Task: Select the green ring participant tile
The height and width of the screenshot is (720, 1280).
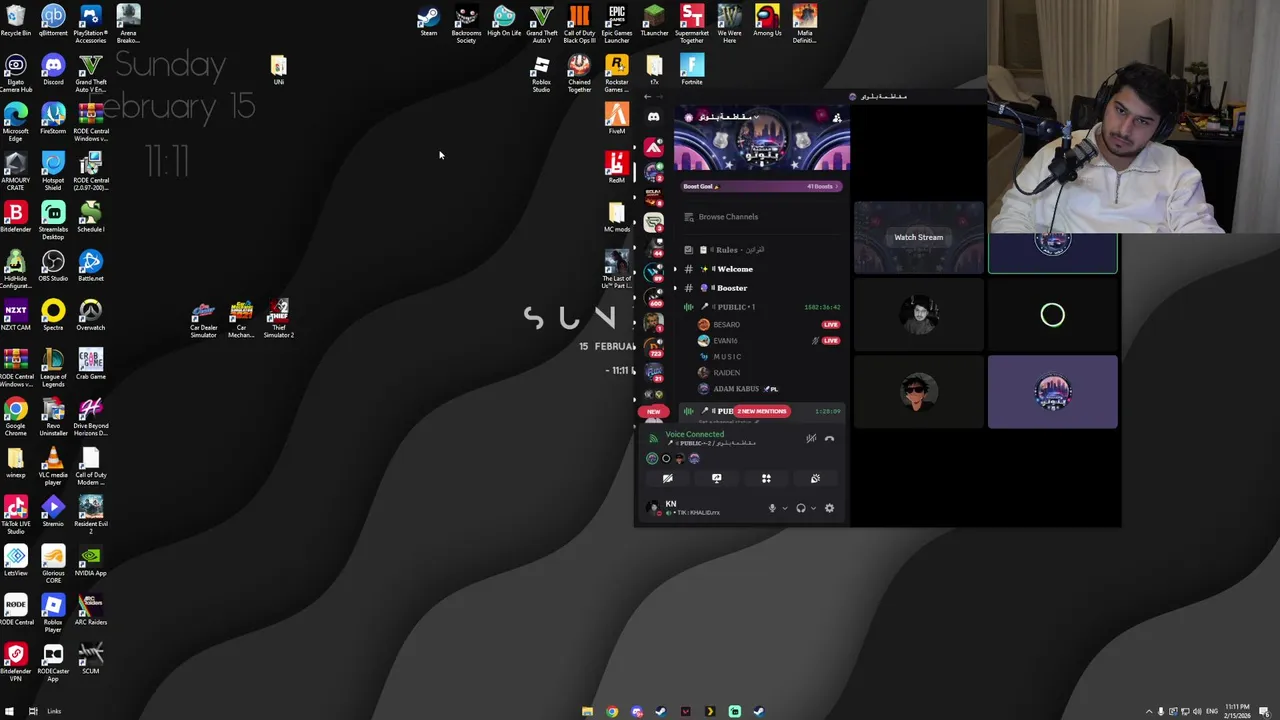Action: [1052, 316]
